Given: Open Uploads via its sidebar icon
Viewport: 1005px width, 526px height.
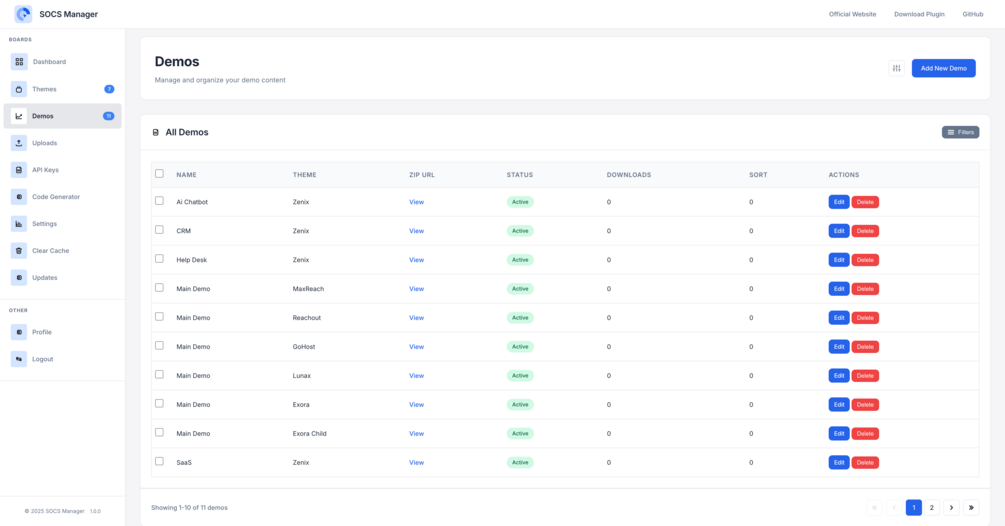Looking at the screenshot, I should coord(19,143).
